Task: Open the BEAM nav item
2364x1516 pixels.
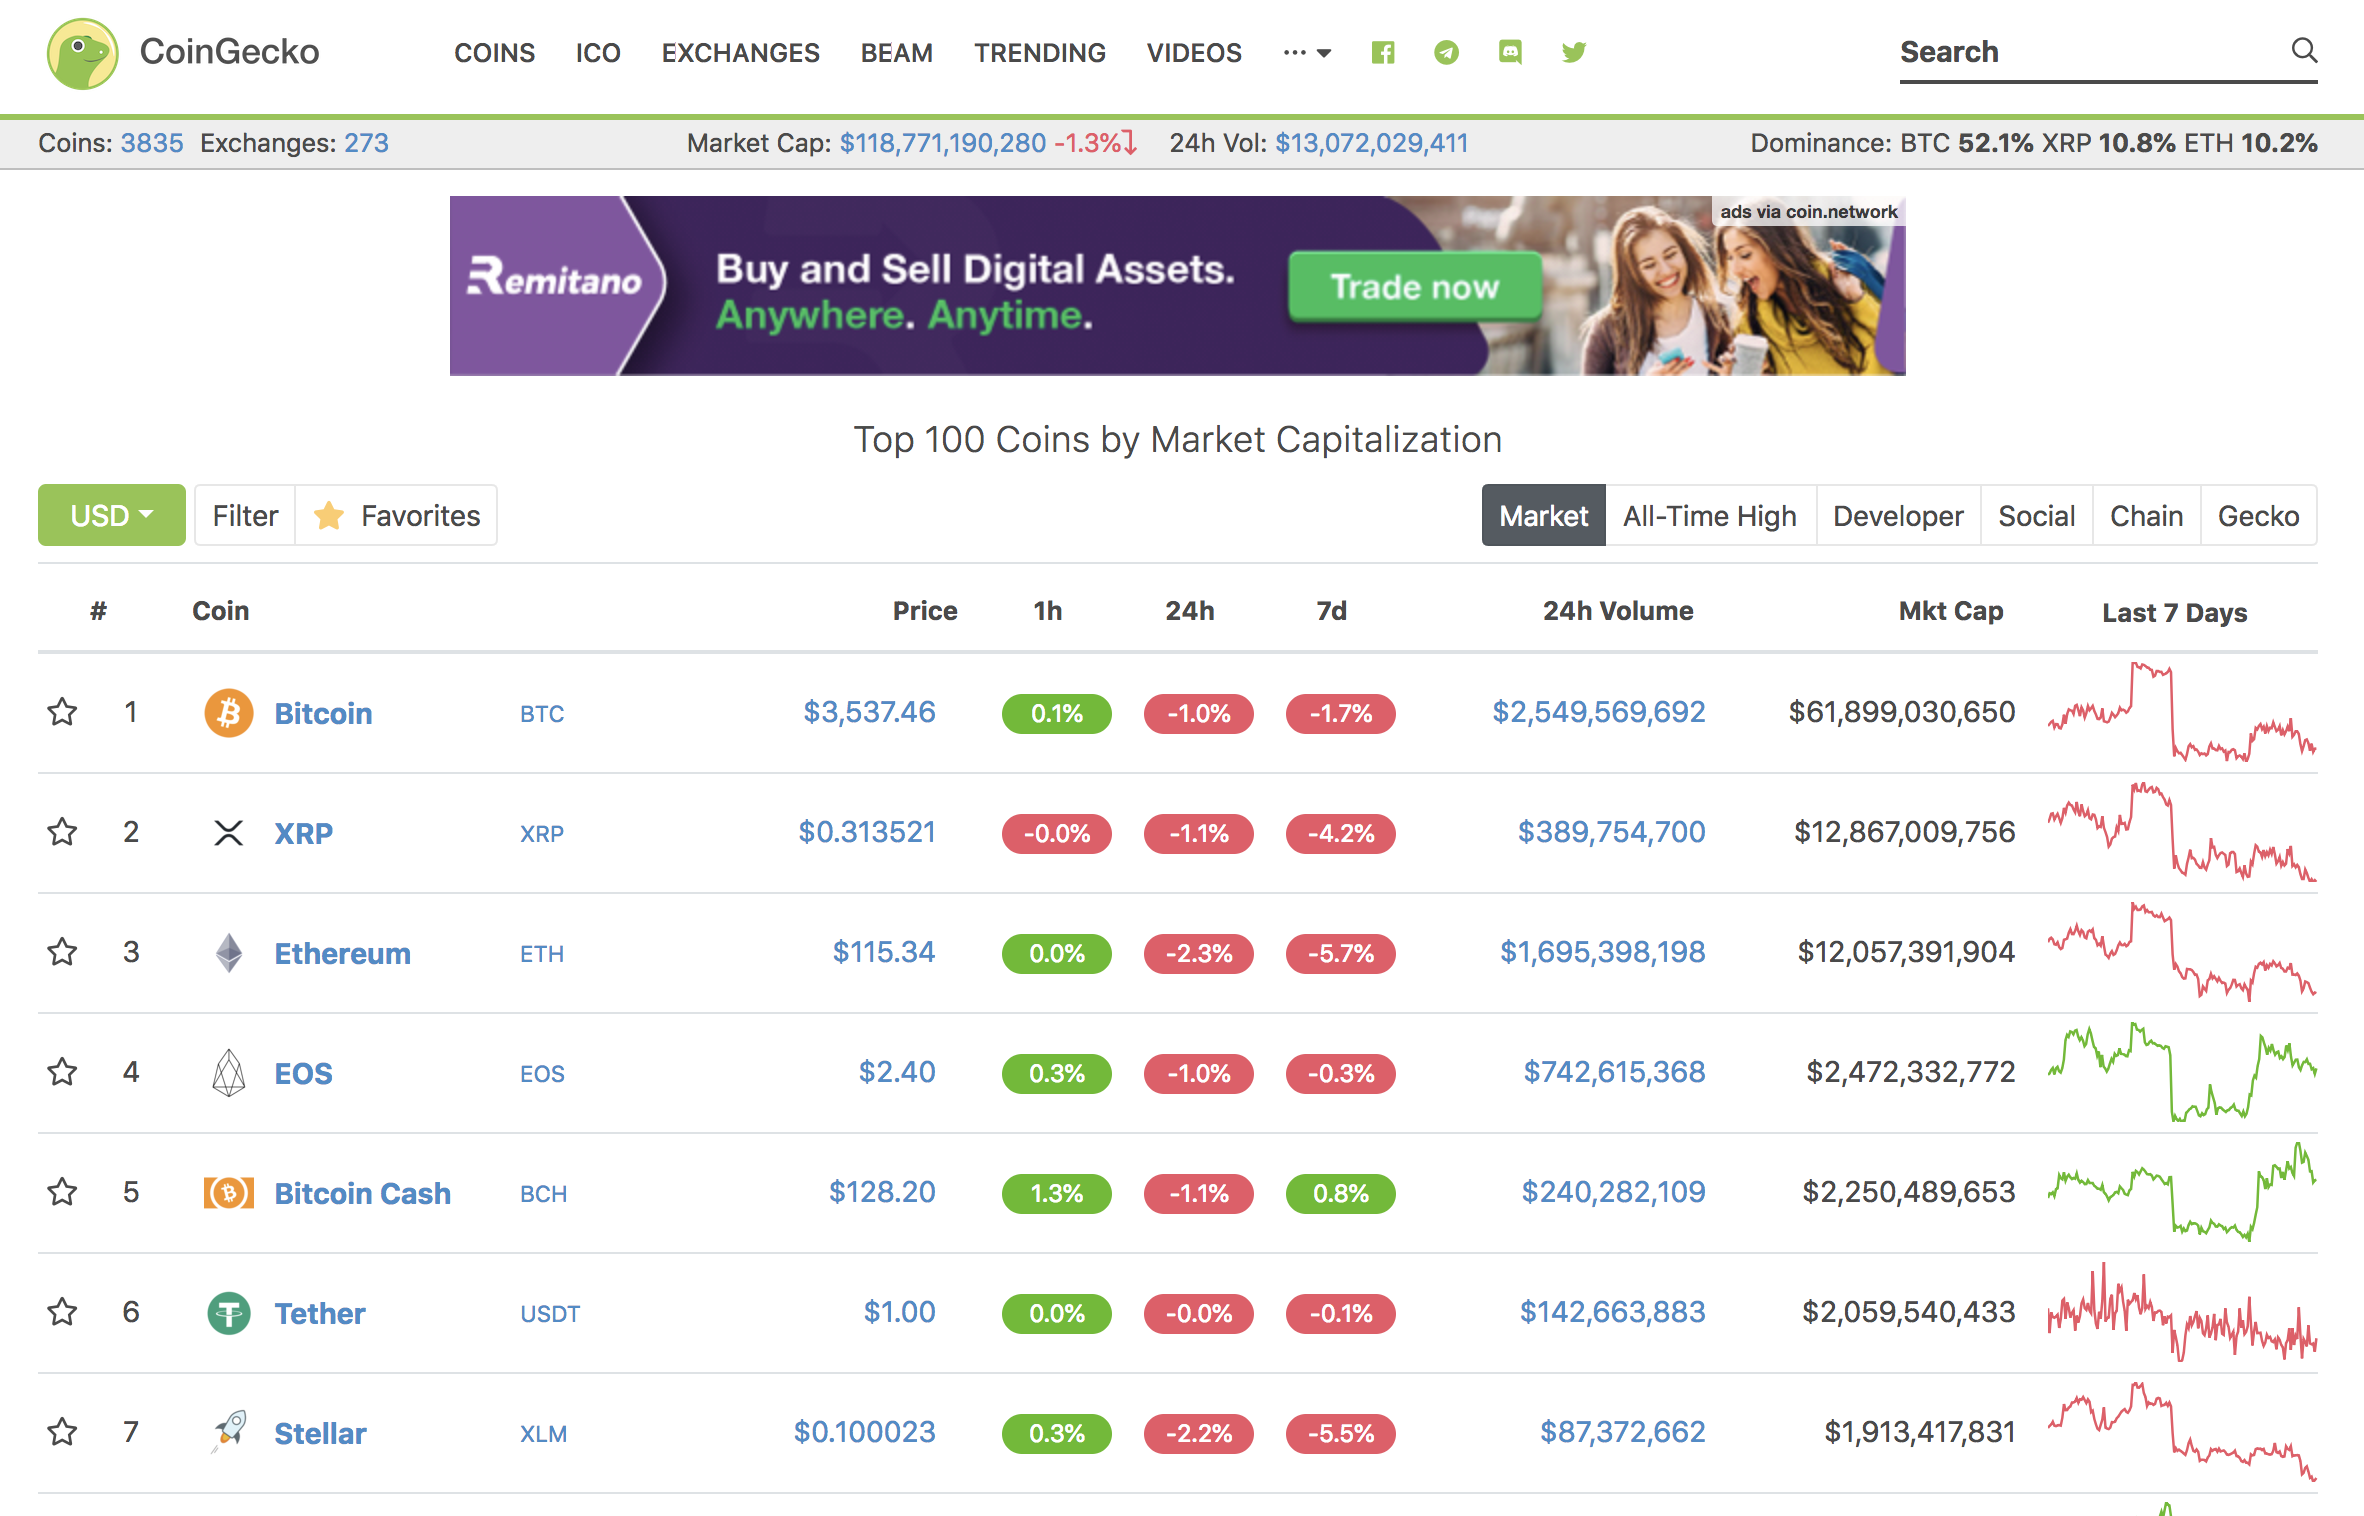Action: coord(897,52)
